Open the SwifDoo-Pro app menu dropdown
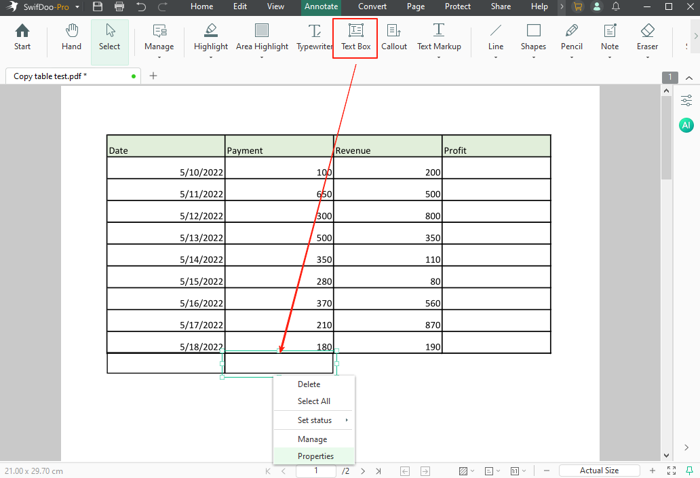700x478 pixels. [x=77, y=7]
